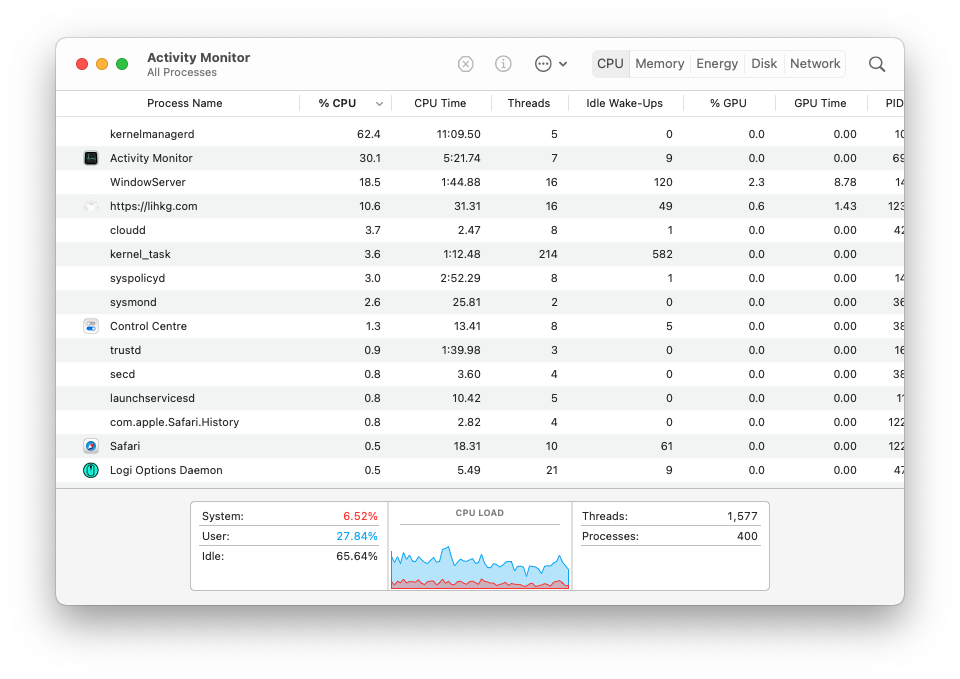Select the cloudd process row
The height and width of the screenshot is (679, 960).
[x=480, y=230]
